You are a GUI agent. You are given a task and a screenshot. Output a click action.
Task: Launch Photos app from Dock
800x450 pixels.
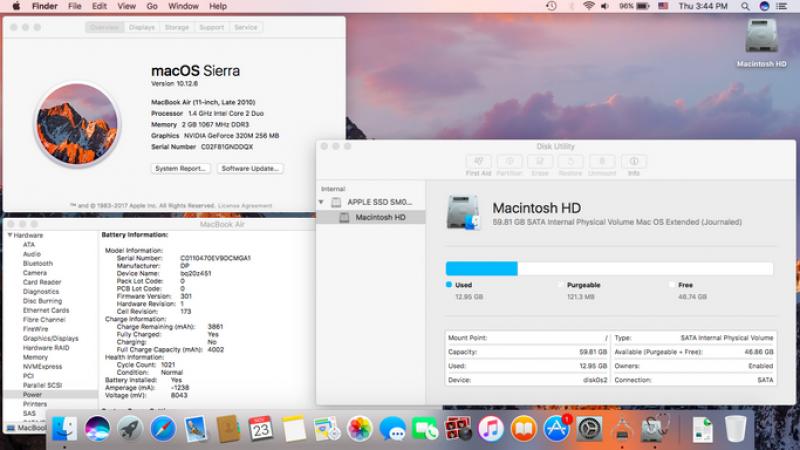360,429
